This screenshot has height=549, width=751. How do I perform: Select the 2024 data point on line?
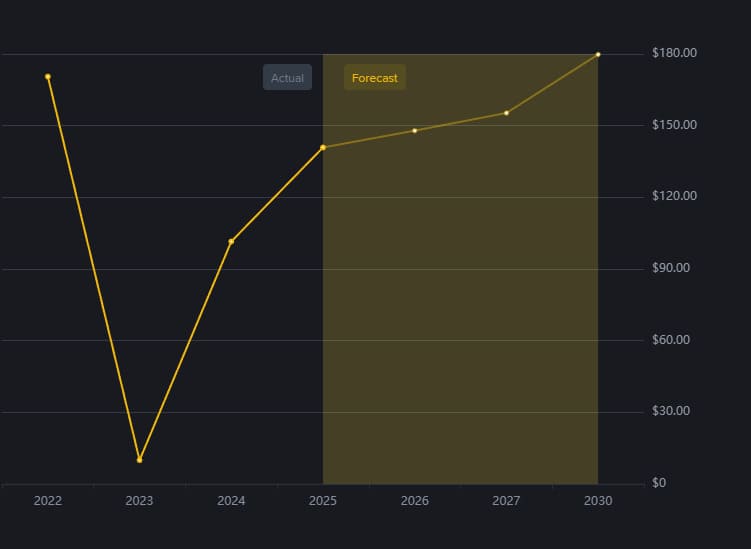(231, 241)
